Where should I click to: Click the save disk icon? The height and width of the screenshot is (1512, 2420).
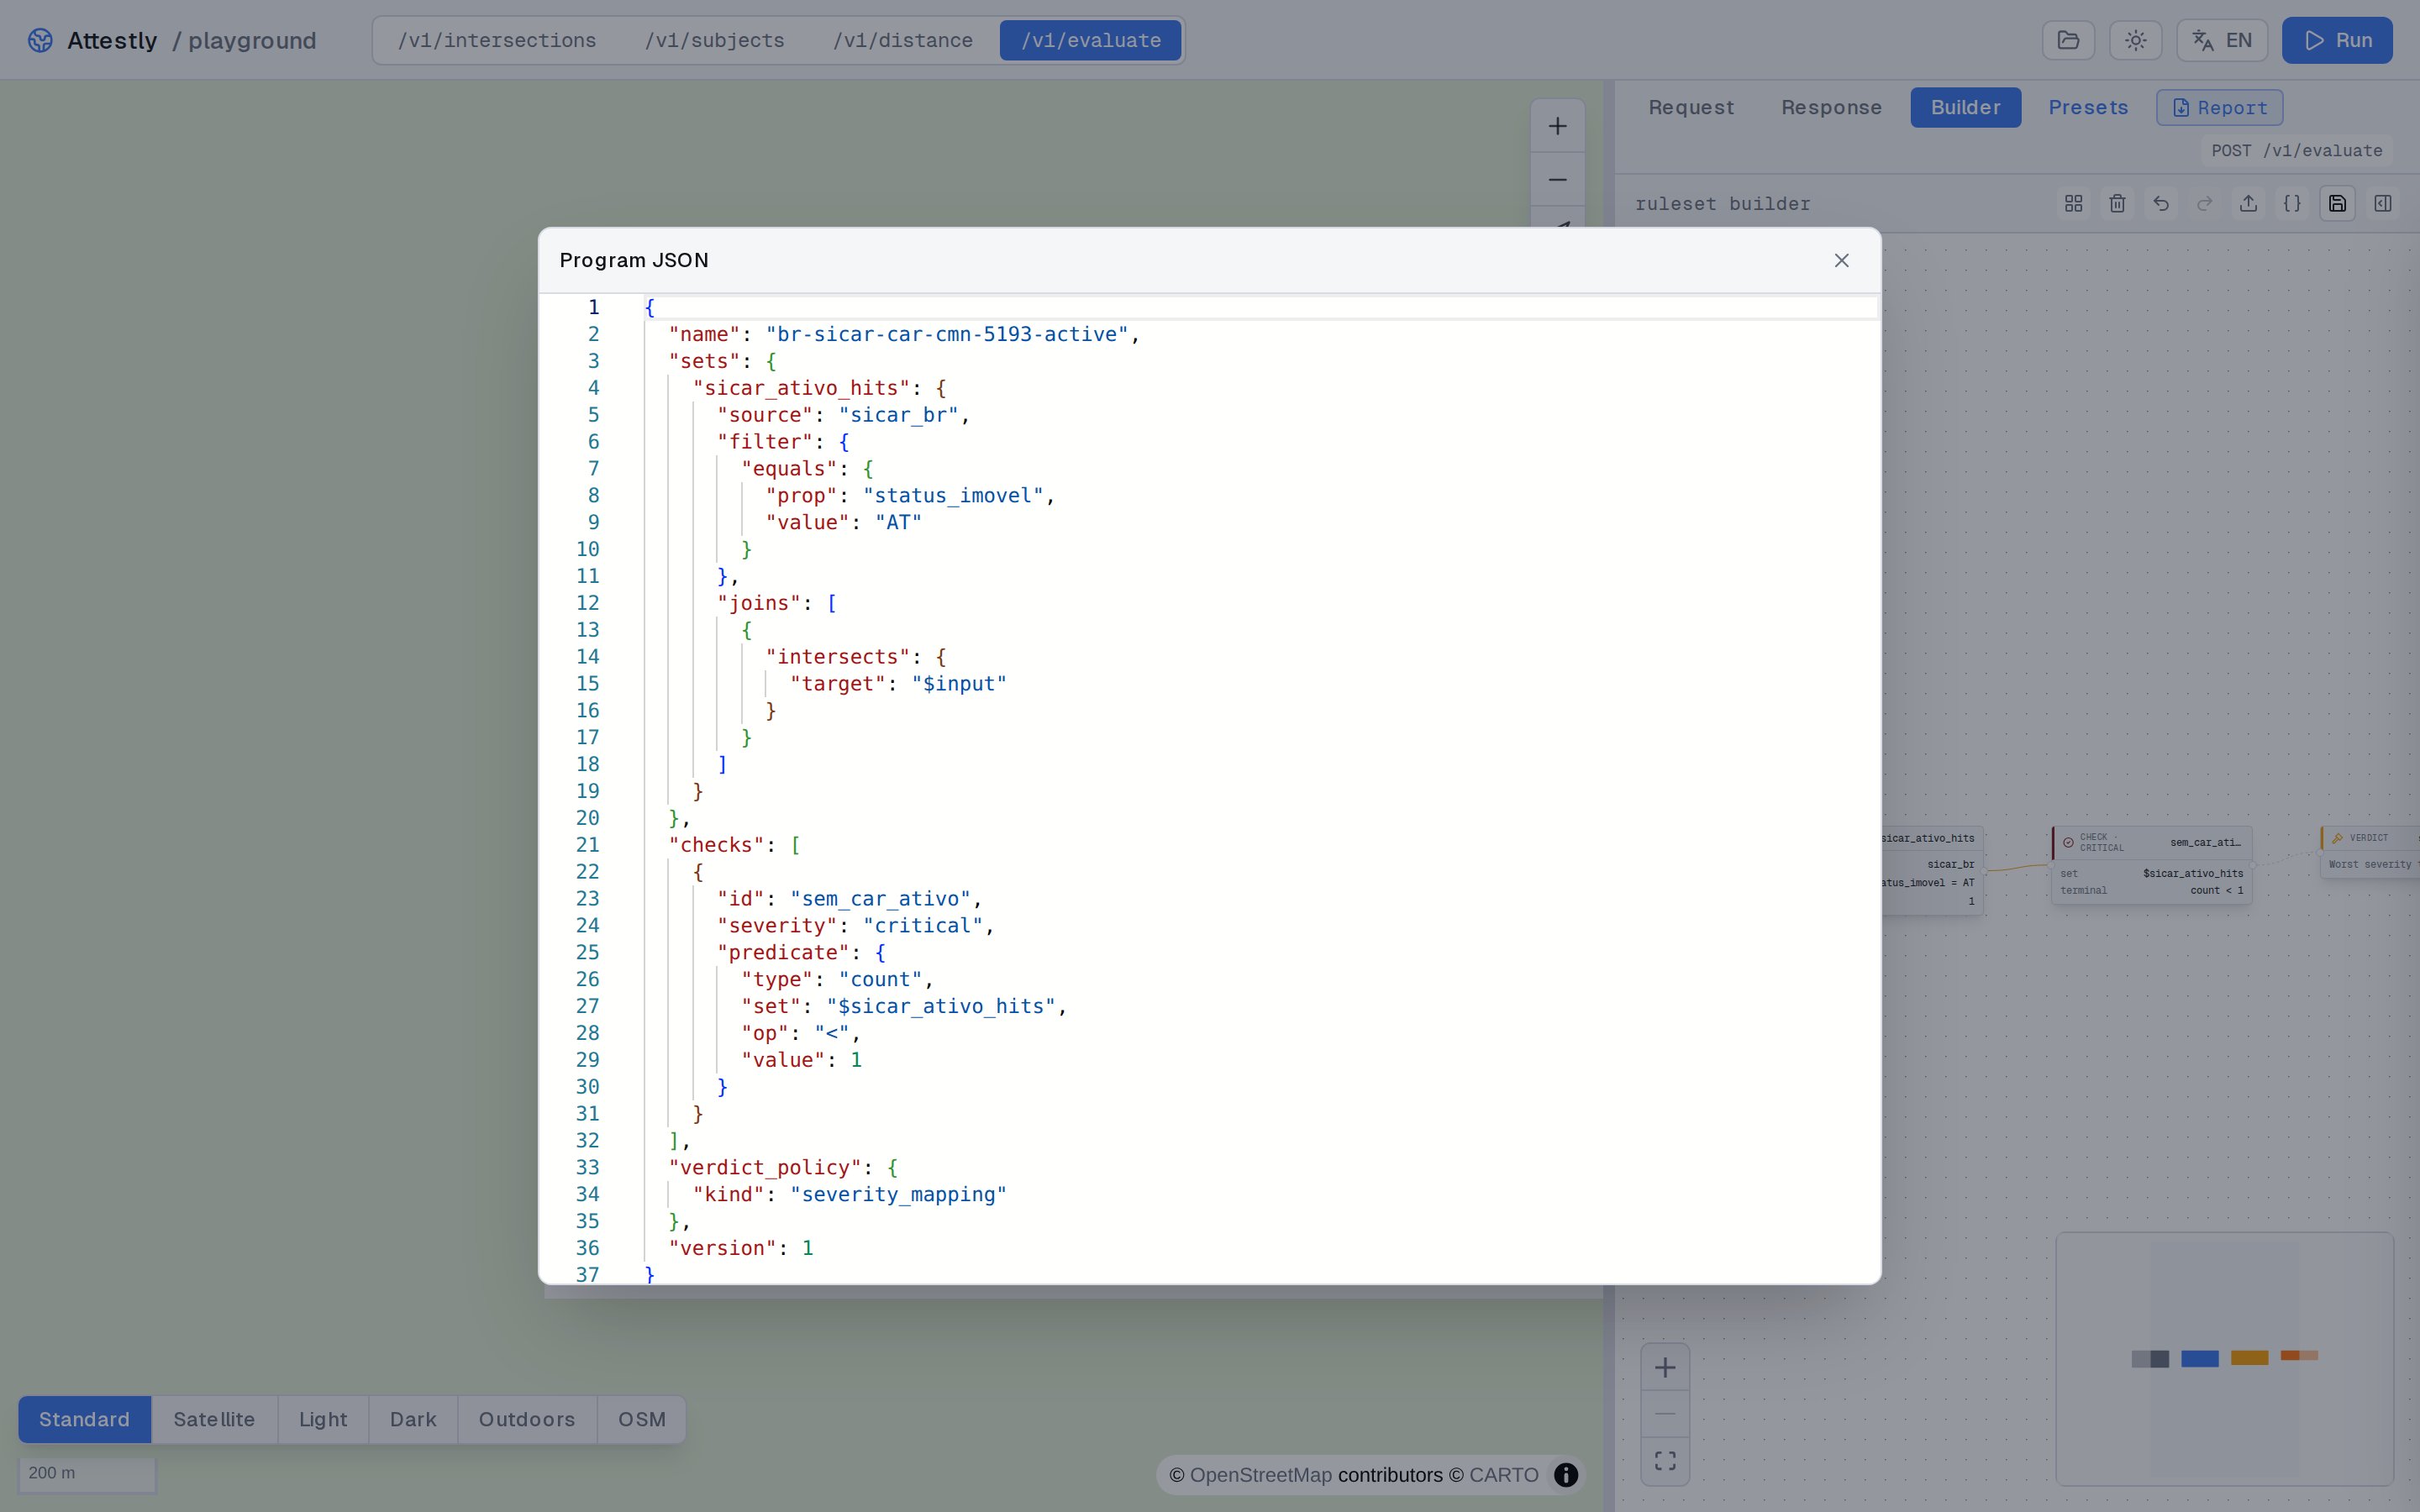click(x=2337, y=203)
